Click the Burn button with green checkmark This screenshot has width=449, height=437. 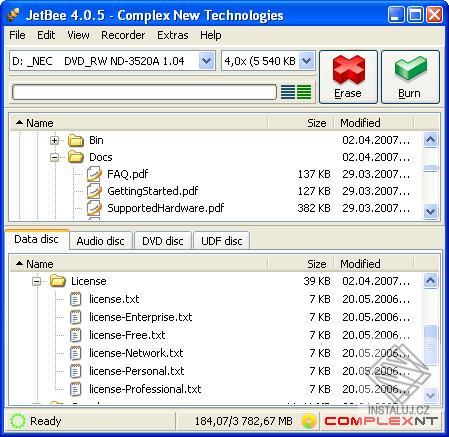pyautogui.click(x=410, y=77)
